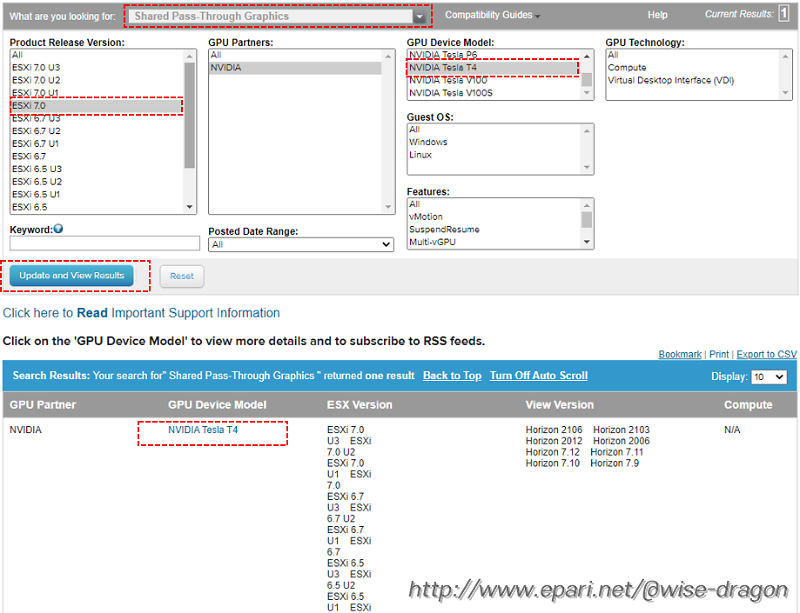Image resolution: width=800 pixels, height=613 pixels.
Task: Select ESXi 6.5 U2 release version
Action: point(97,182)
